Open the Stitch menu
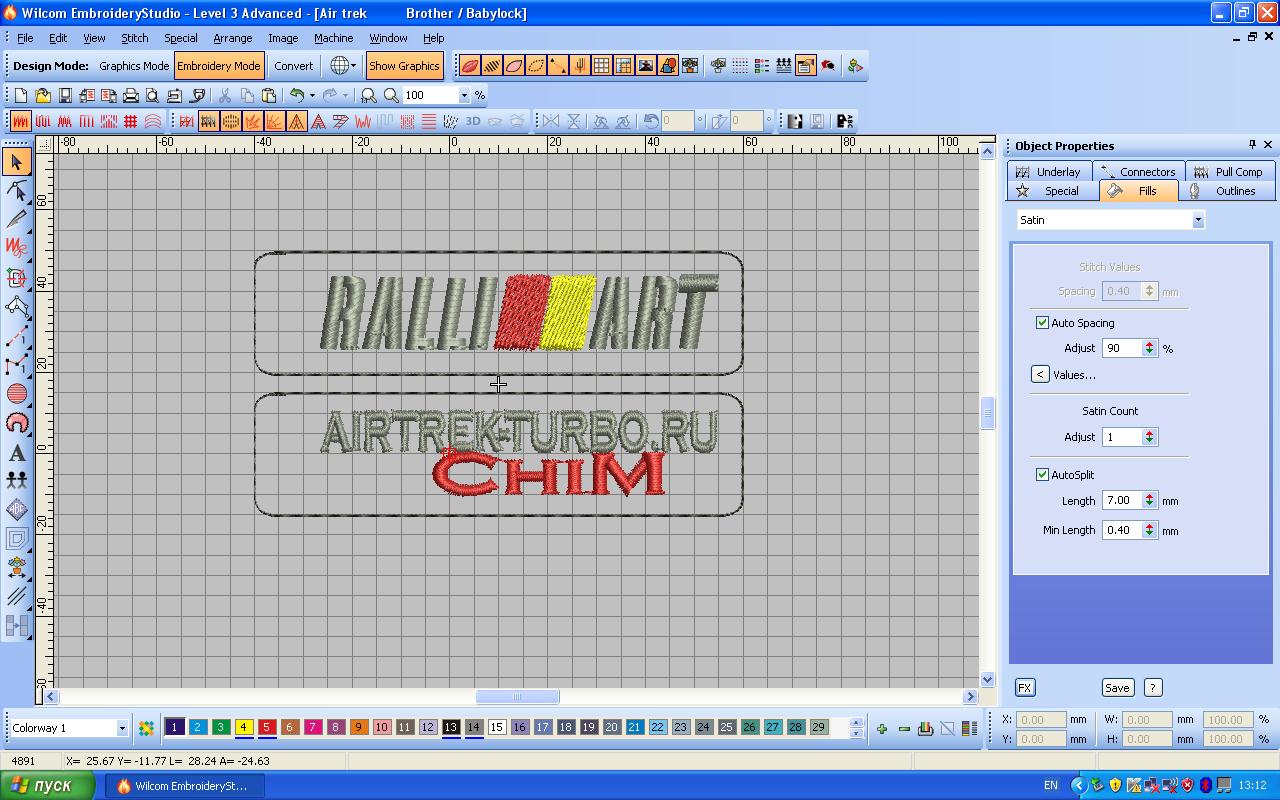Screen dimensions: 1280x800 tap(134, 38)
